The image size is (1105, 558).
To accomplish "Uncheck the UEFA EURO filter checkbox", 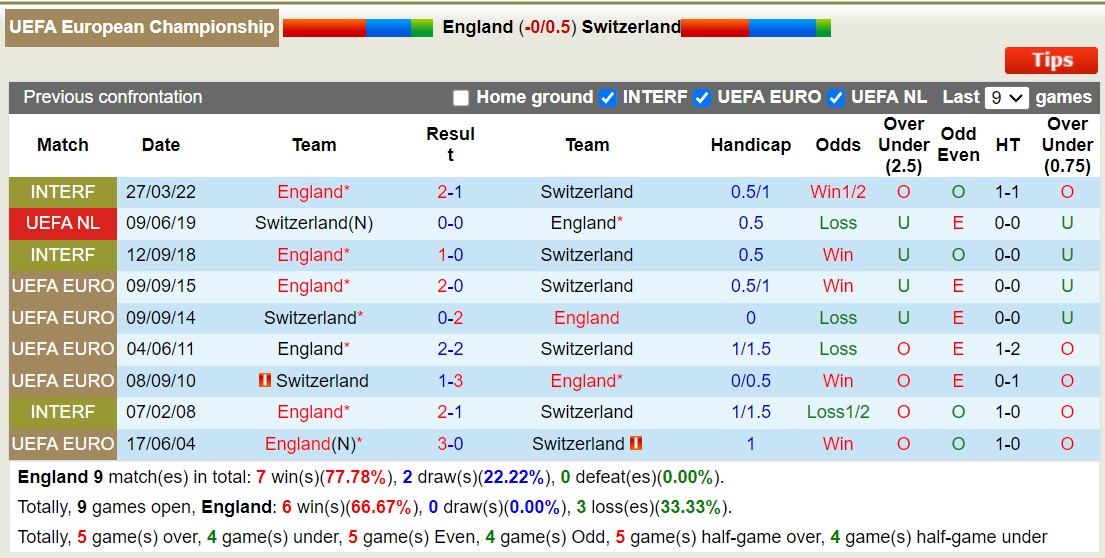I will 701,98.
